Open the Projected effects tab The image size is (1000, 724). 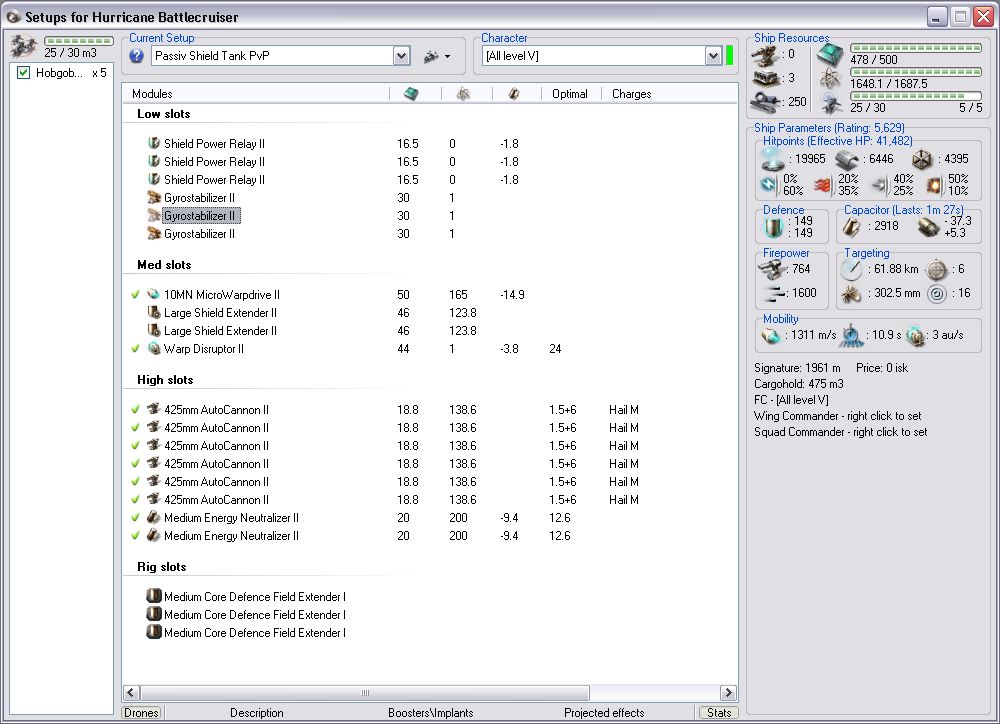click(x=604, y=713)
